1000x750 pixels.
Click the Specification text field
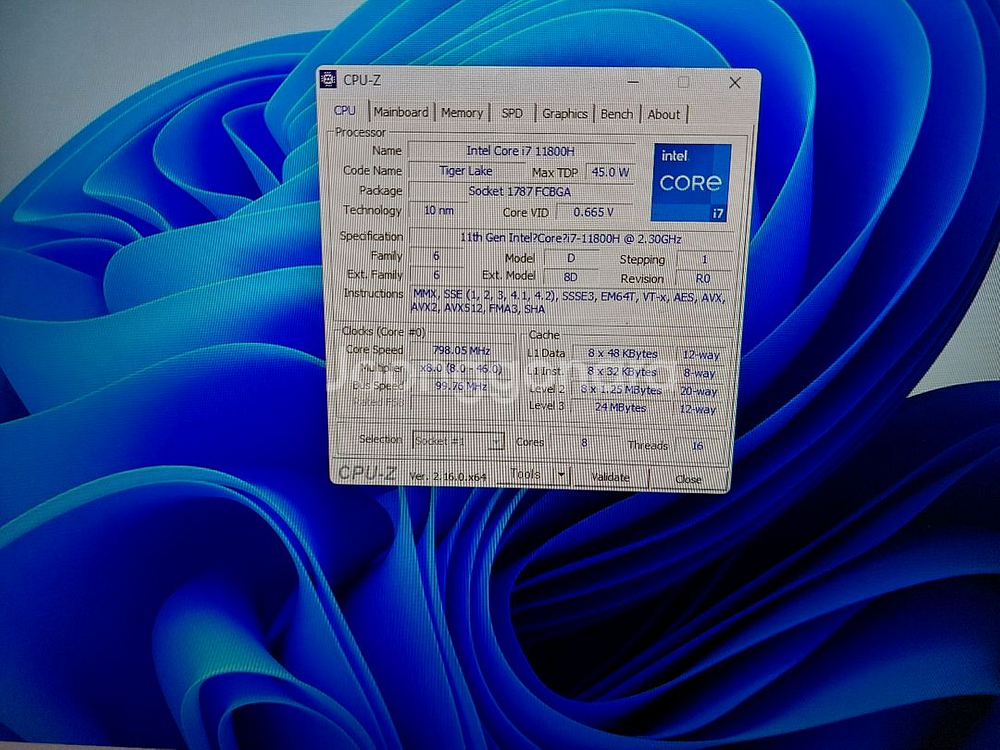570,238
